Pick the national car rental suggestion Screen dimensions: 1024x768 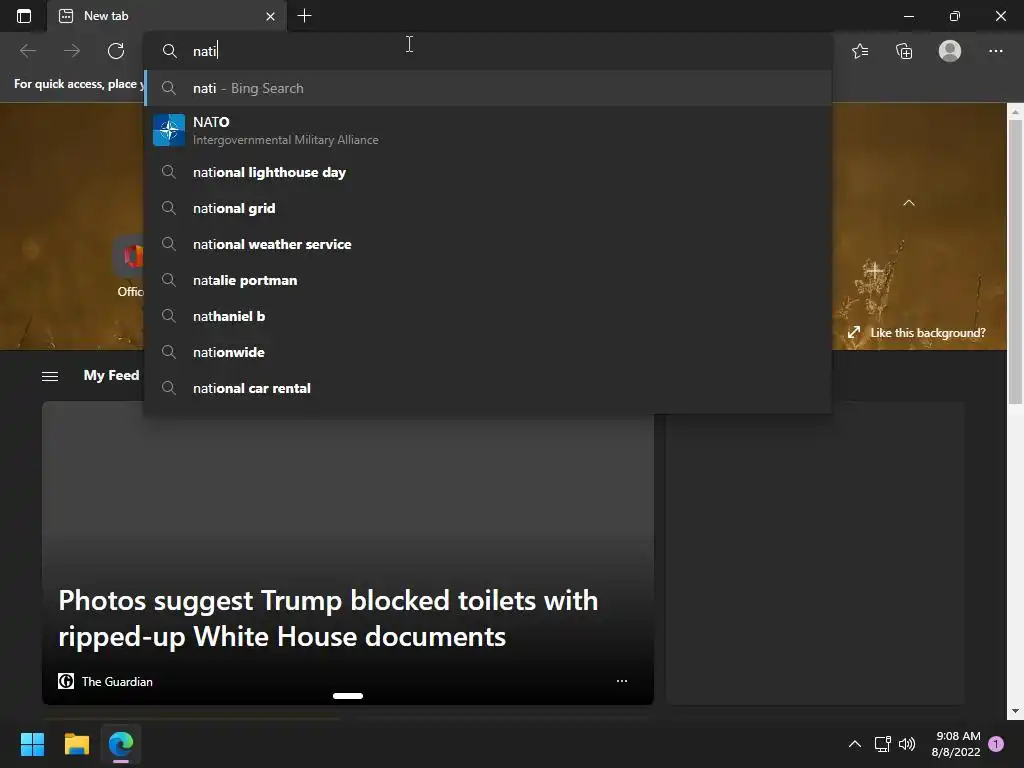[487, 388]
